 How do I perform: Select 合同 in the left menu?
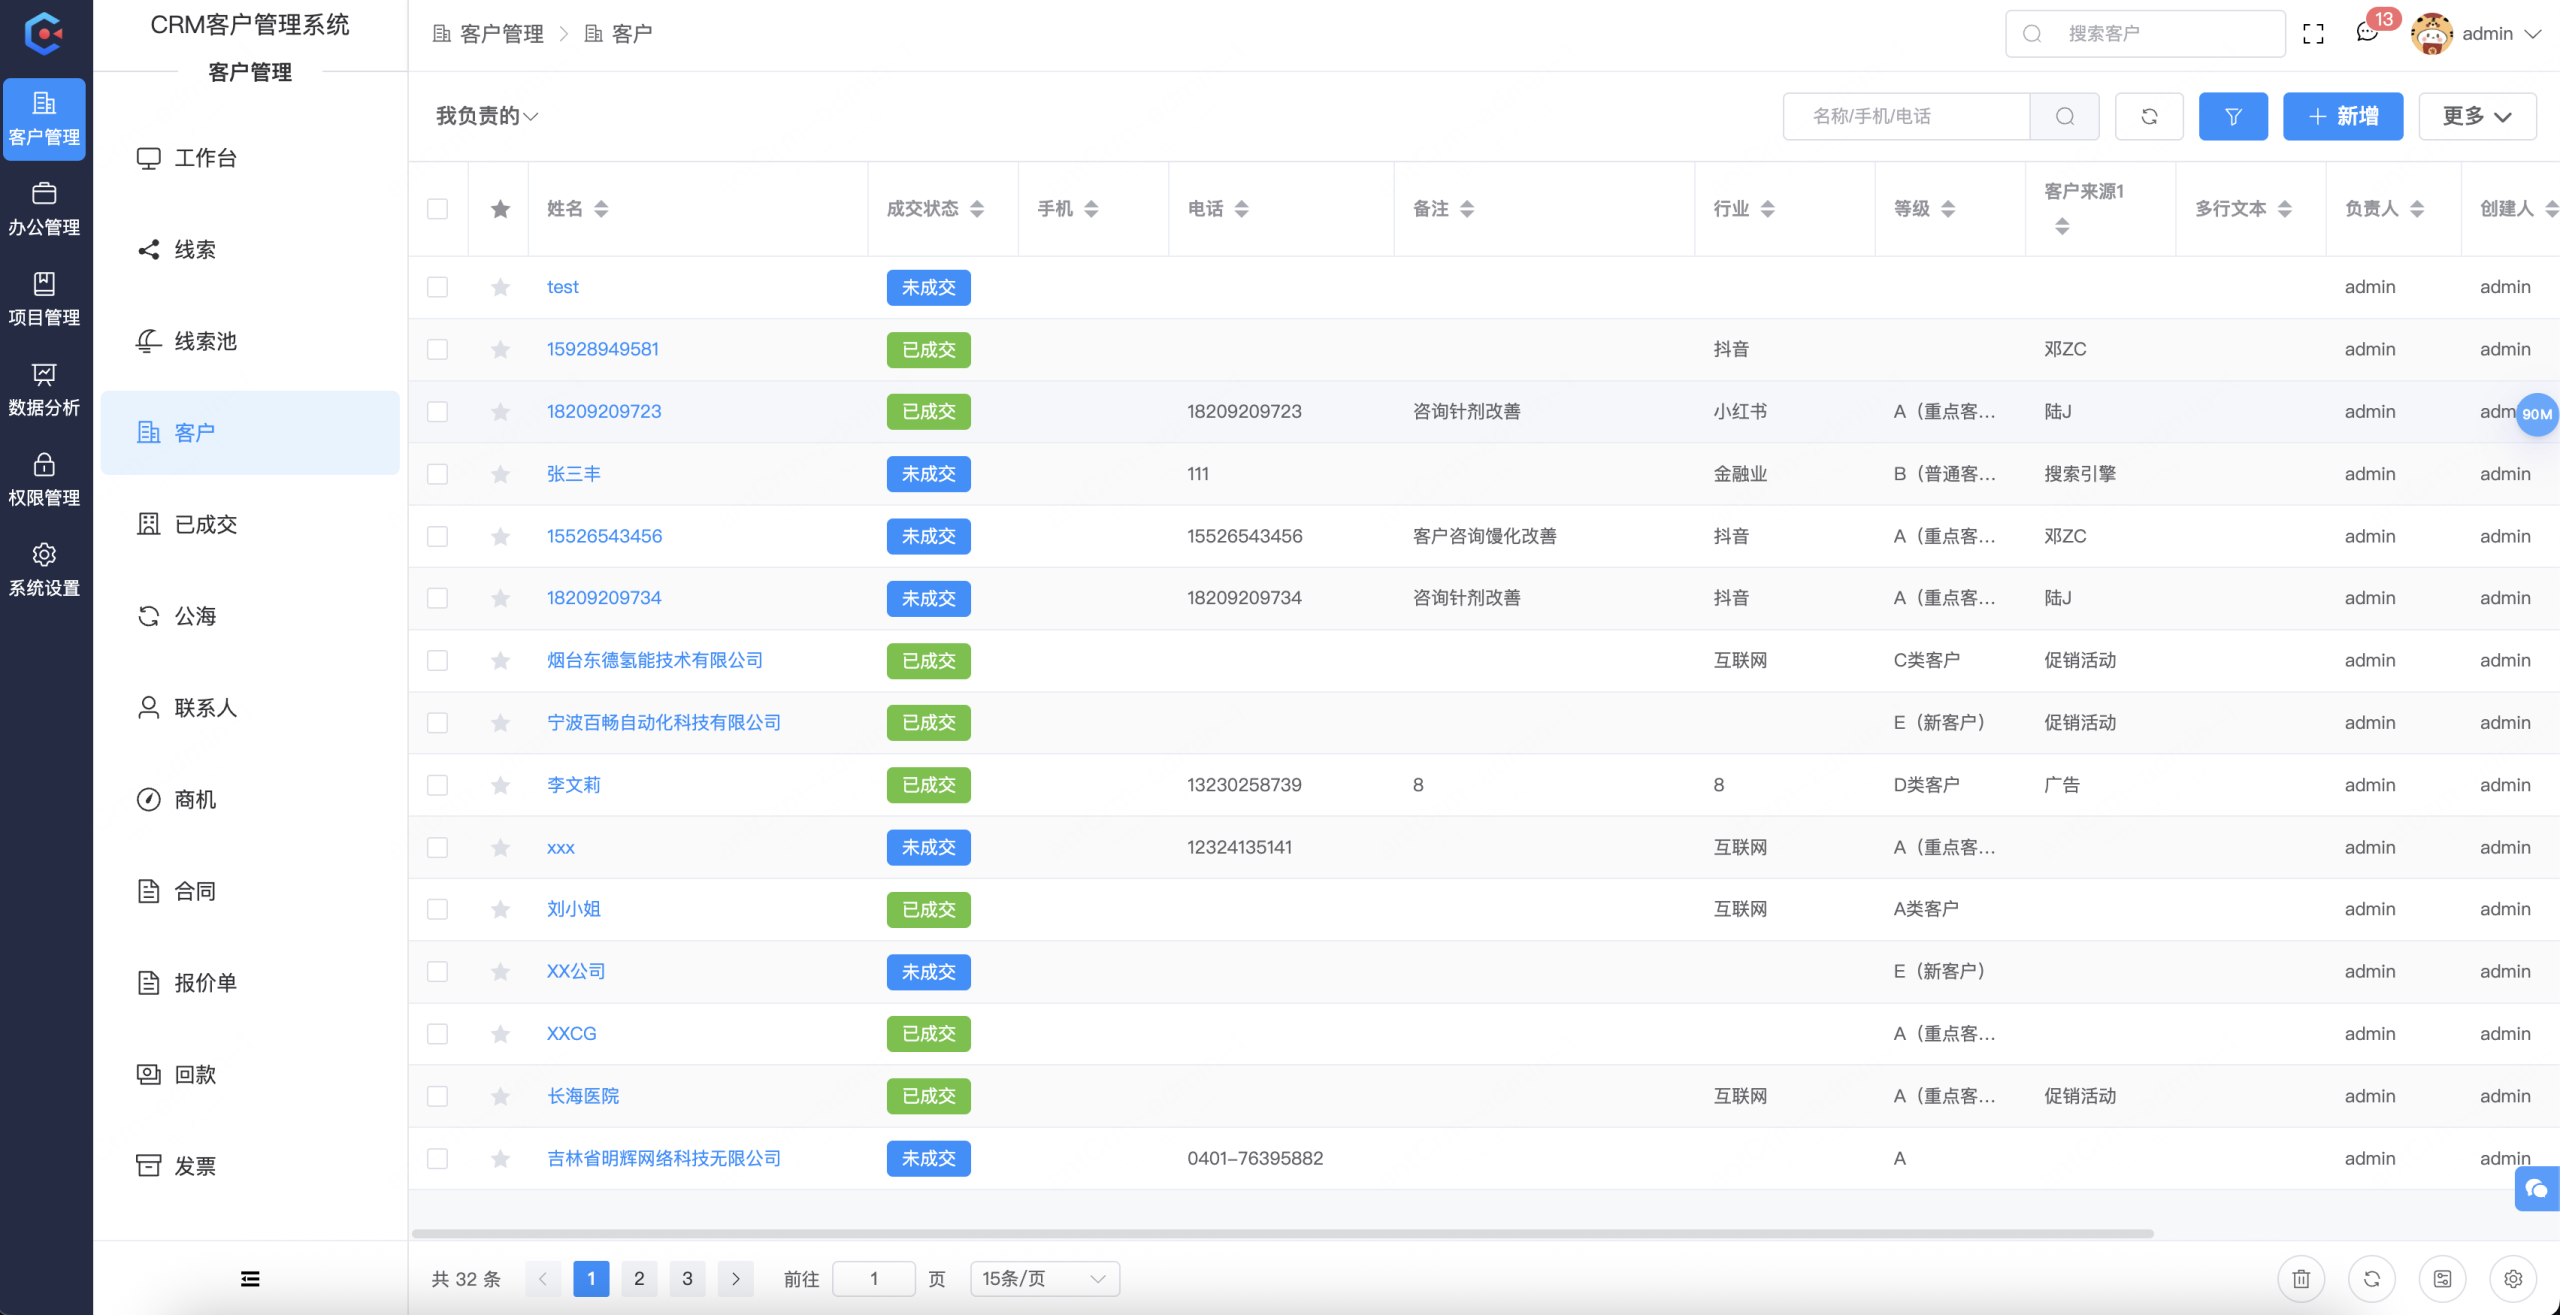pos(194,891)
